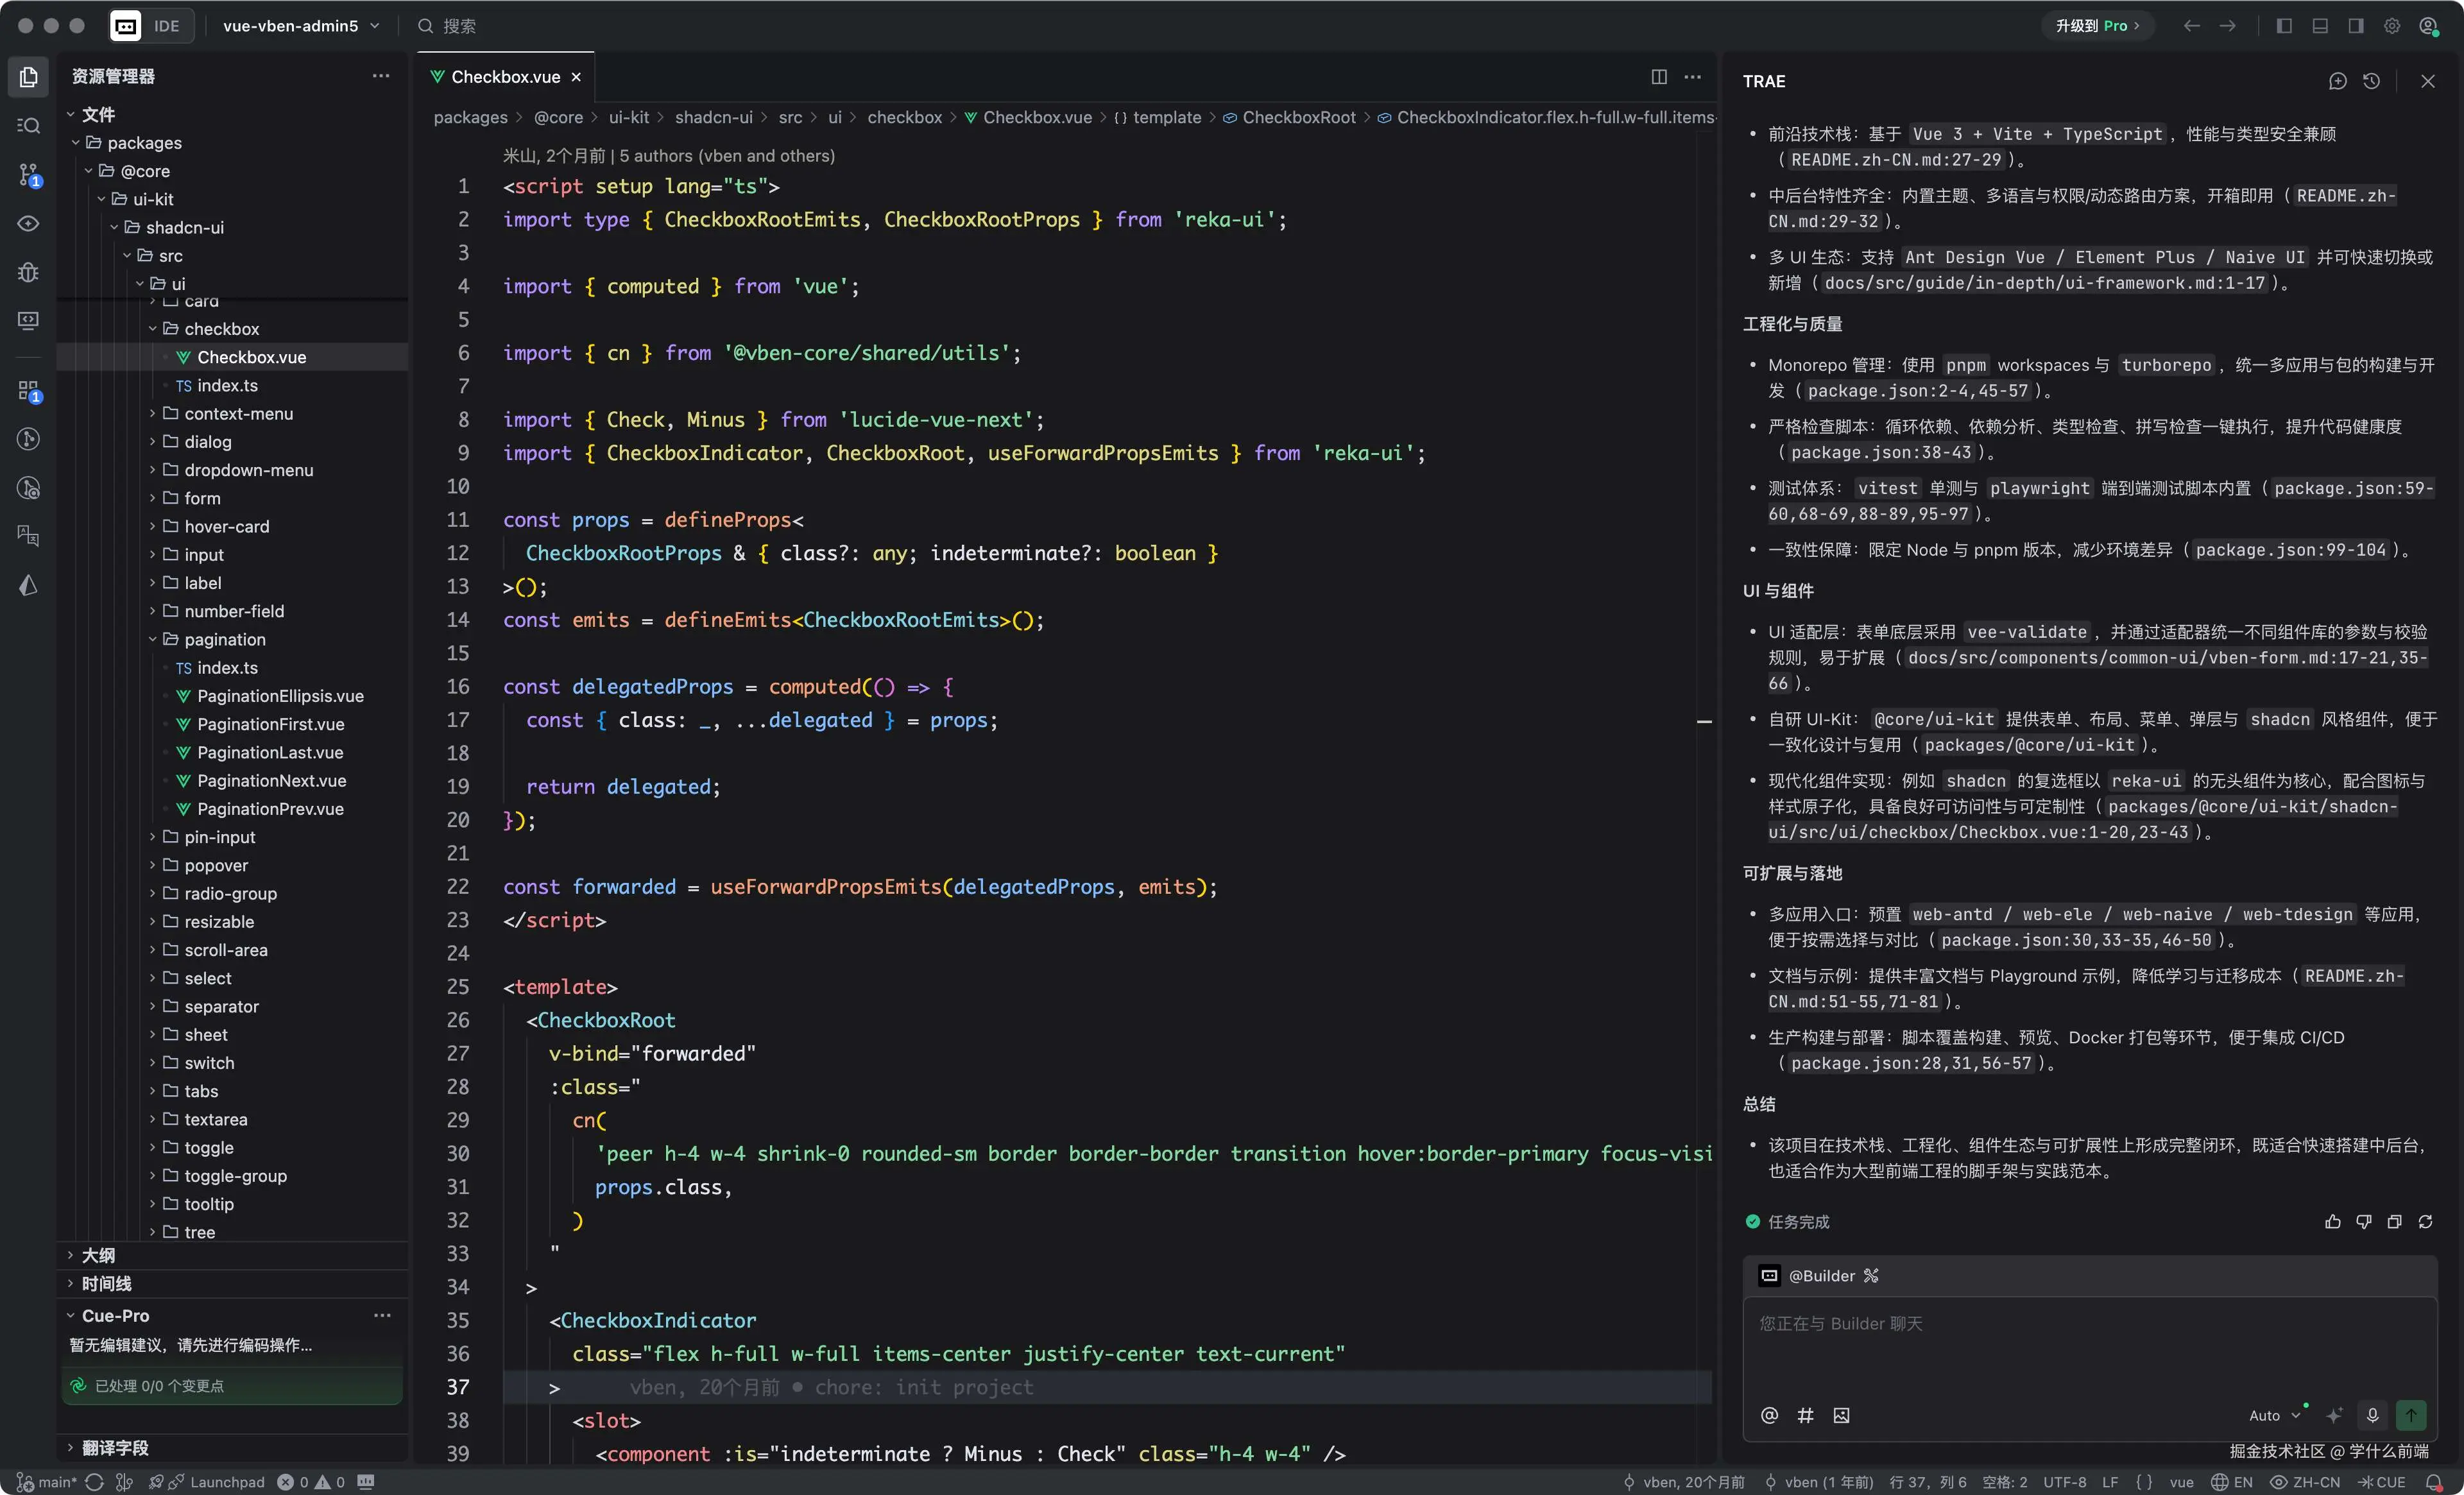2464x1495 pixels.
Task: Click the thumbs-up feedback icon
Action: pyautogui.click(x=2333, y=1221)
